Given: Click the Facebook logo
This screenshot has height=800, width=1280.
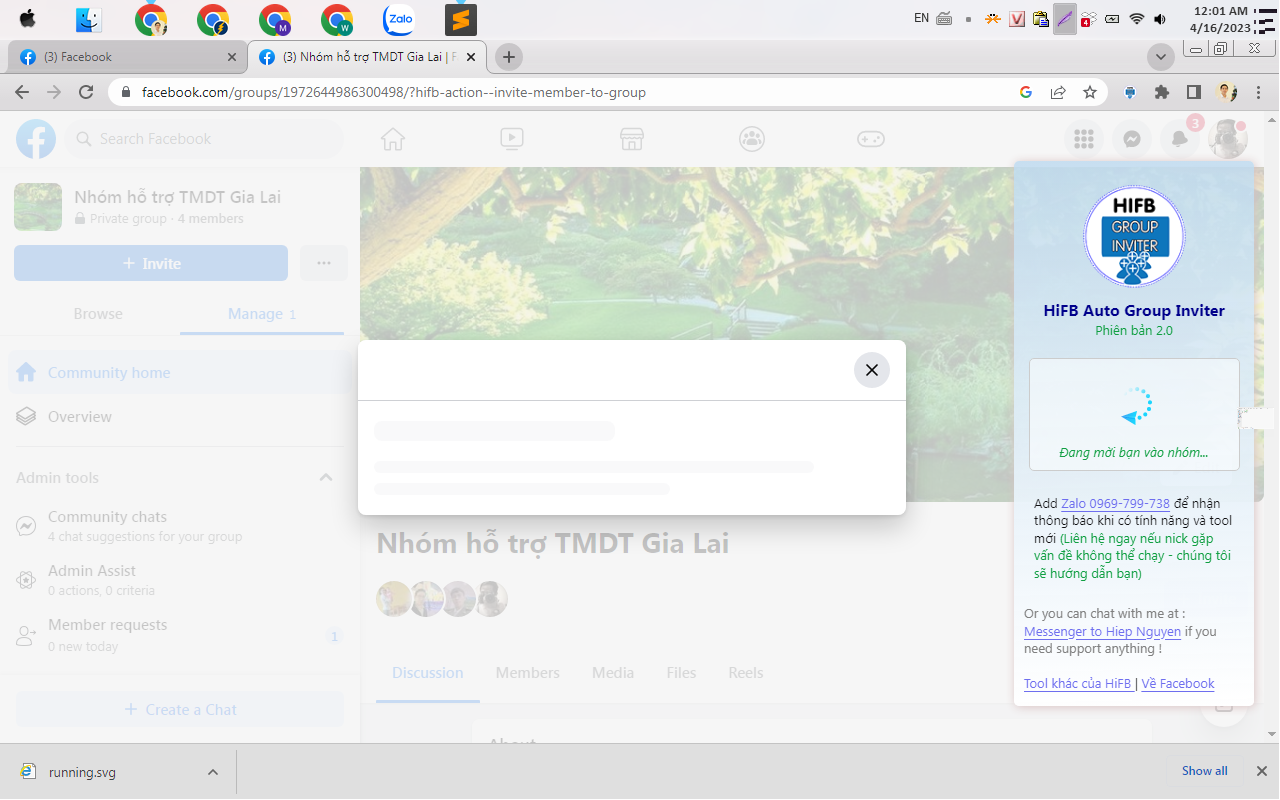Looking at the screenshot, I should [x=36, y=139].
